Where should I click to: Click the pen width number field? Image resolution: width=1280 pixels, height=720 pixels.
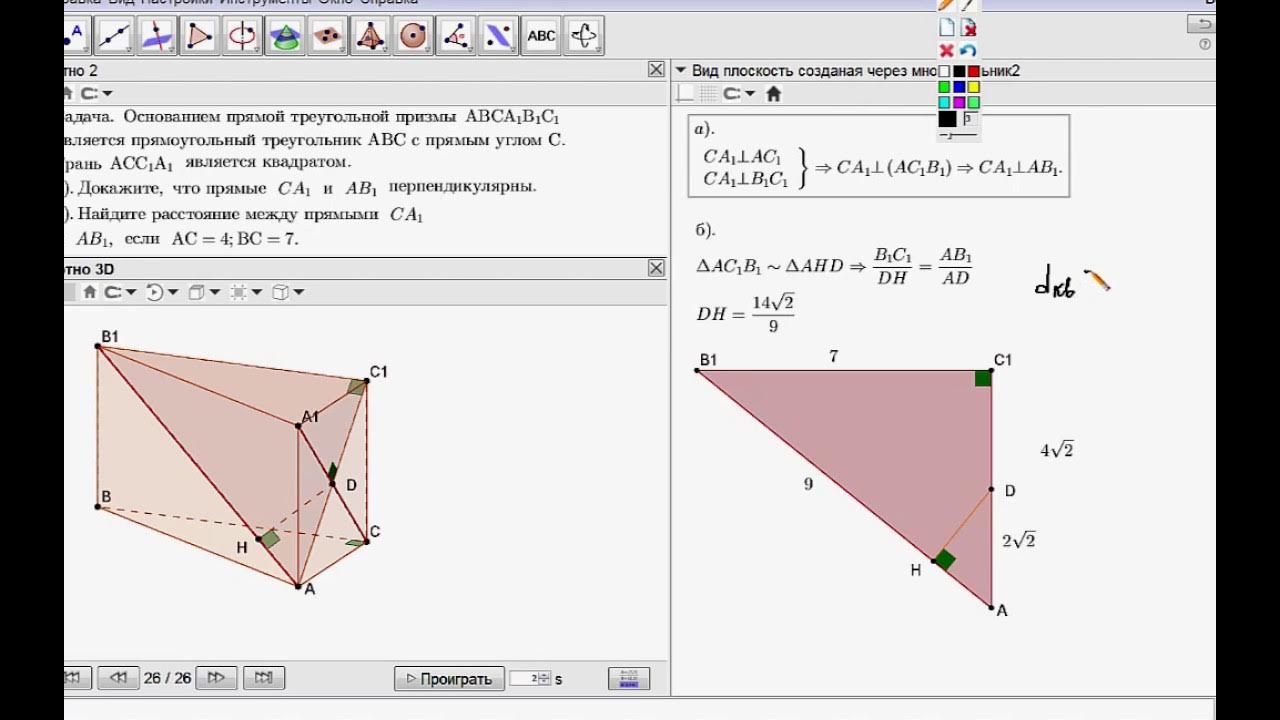click(970, 119)
